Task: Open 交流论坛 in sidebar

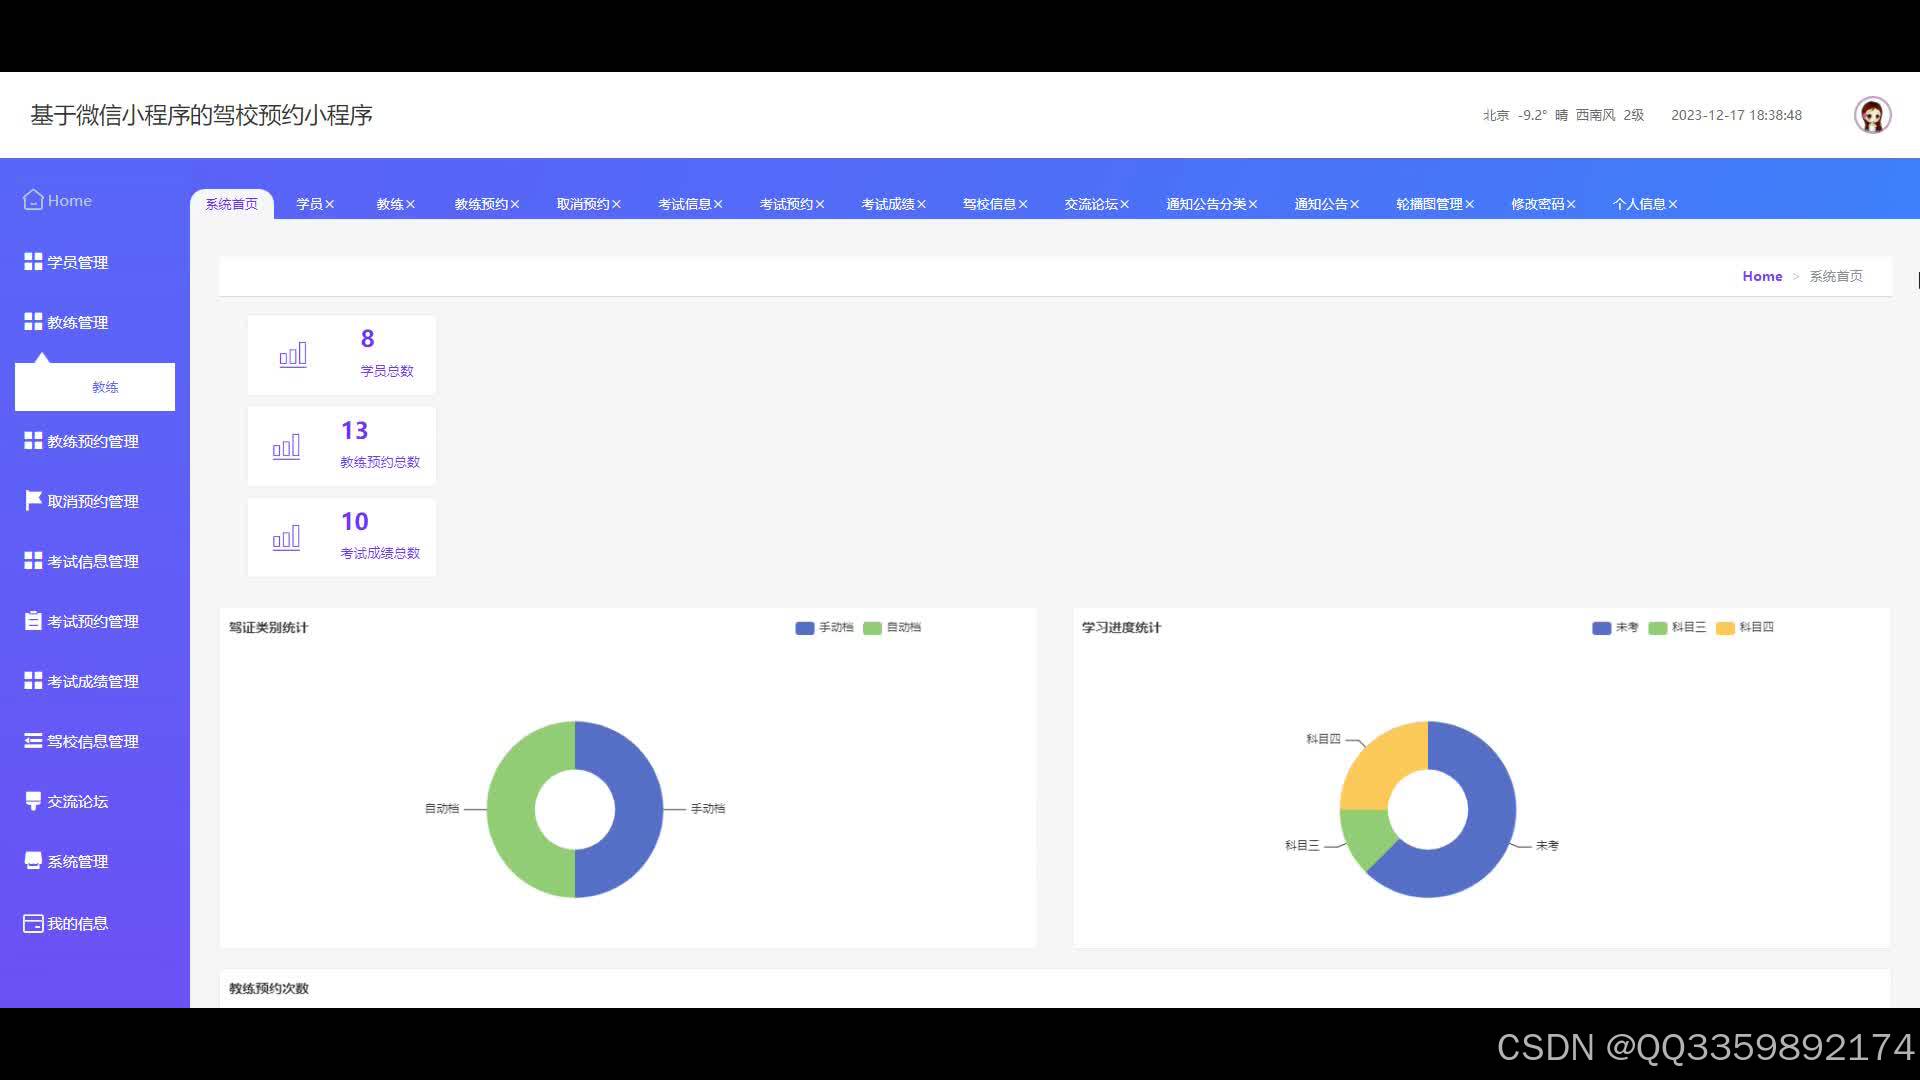Action: [x=95, y=801]
